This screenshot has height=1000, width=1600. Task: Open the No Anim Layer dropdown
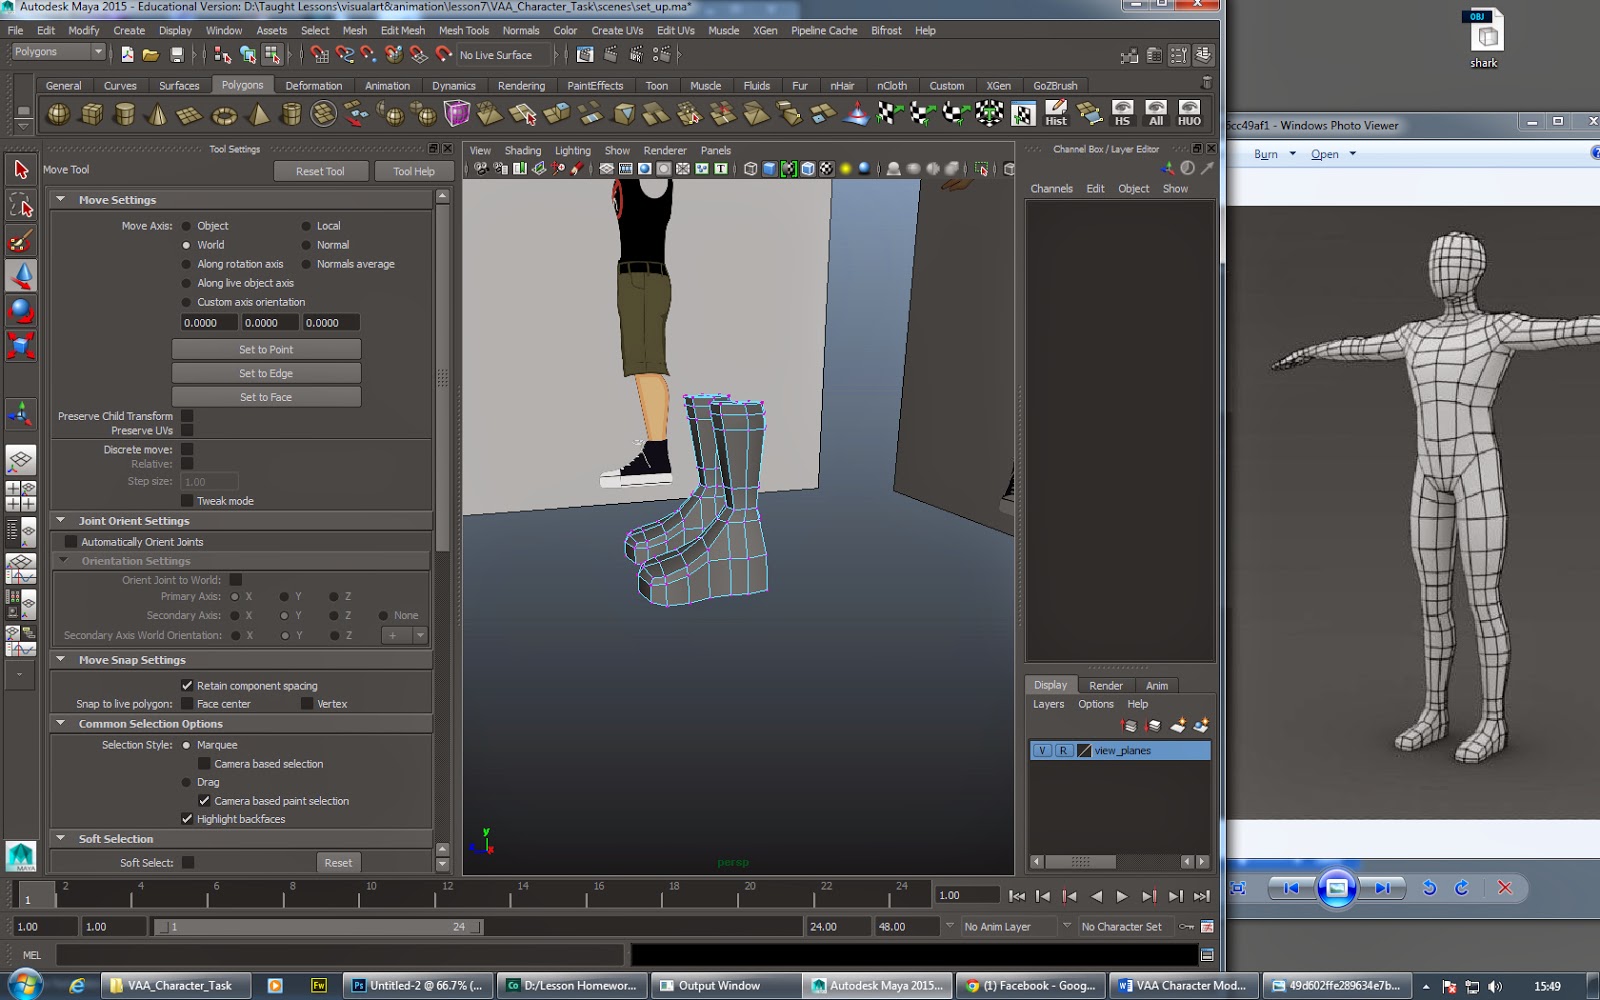(x=1008, y=927)
